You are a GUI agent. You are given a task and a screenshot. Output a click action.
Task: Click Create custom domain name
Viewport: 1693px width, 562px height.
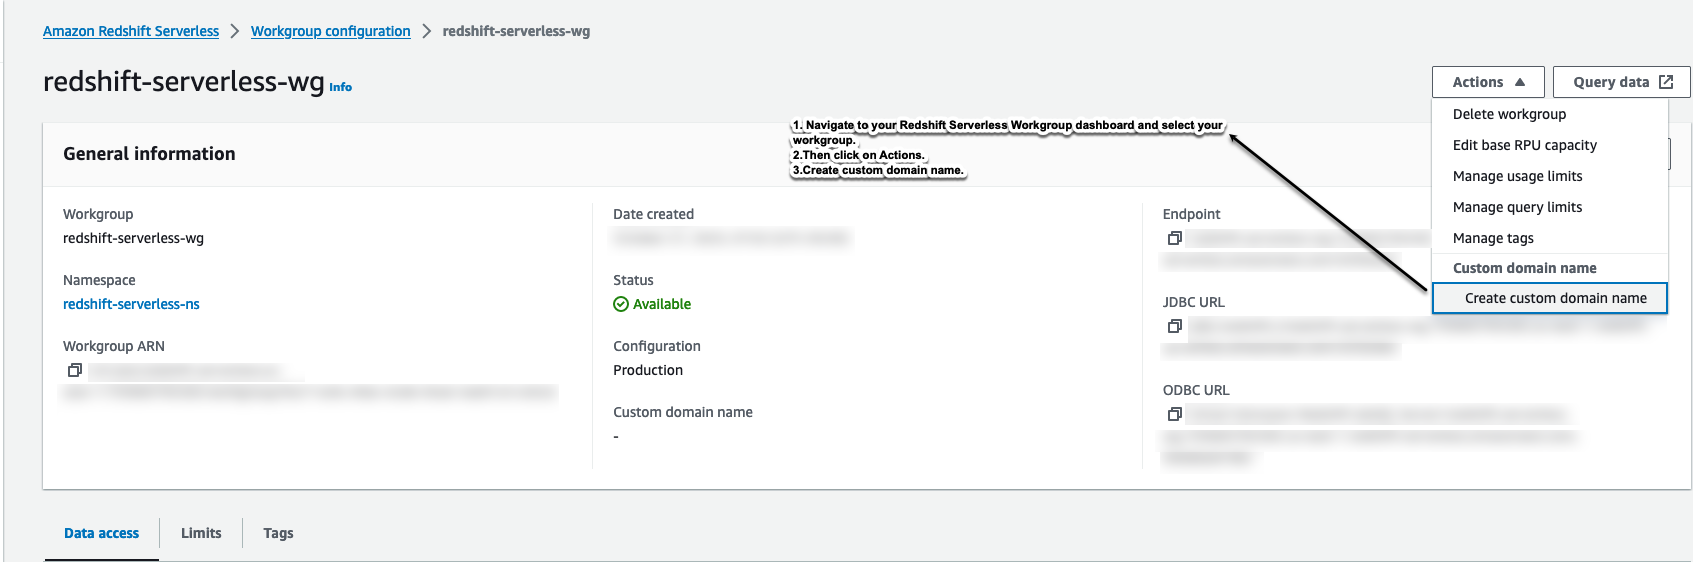point(1550,298)
